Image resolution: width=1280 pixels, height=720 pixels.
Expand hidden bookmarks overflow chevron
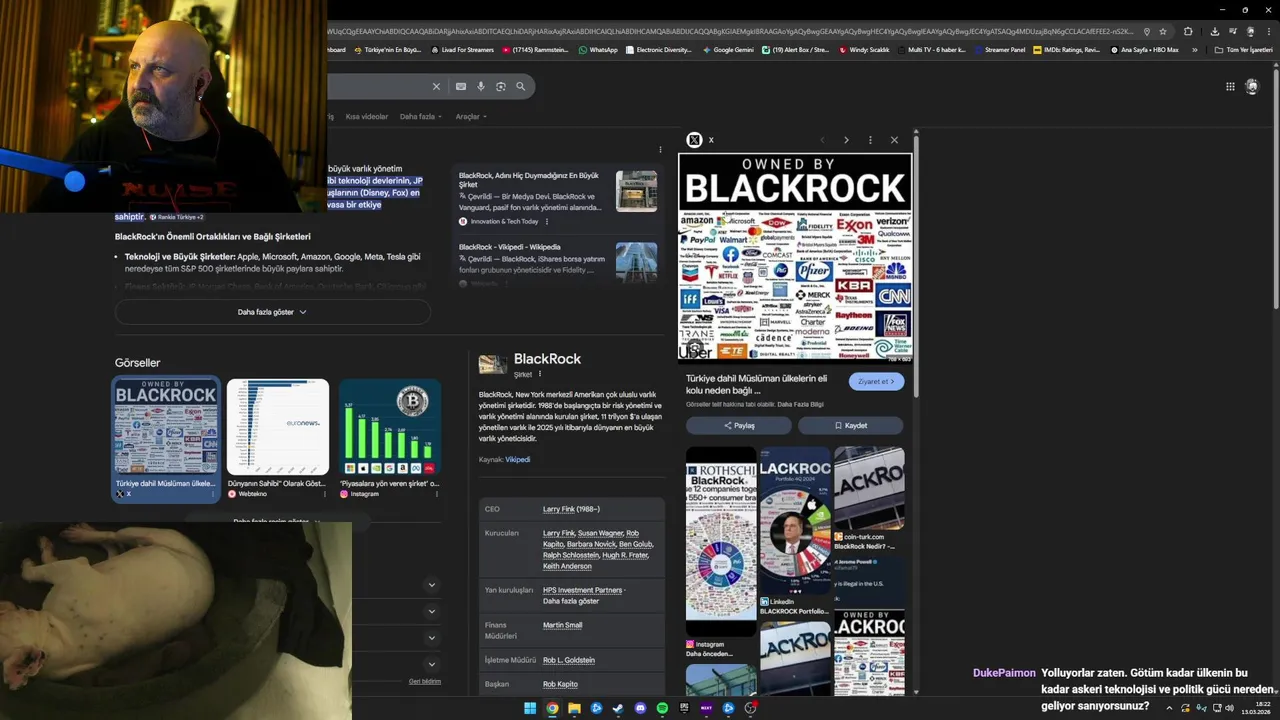point(1194,49)
